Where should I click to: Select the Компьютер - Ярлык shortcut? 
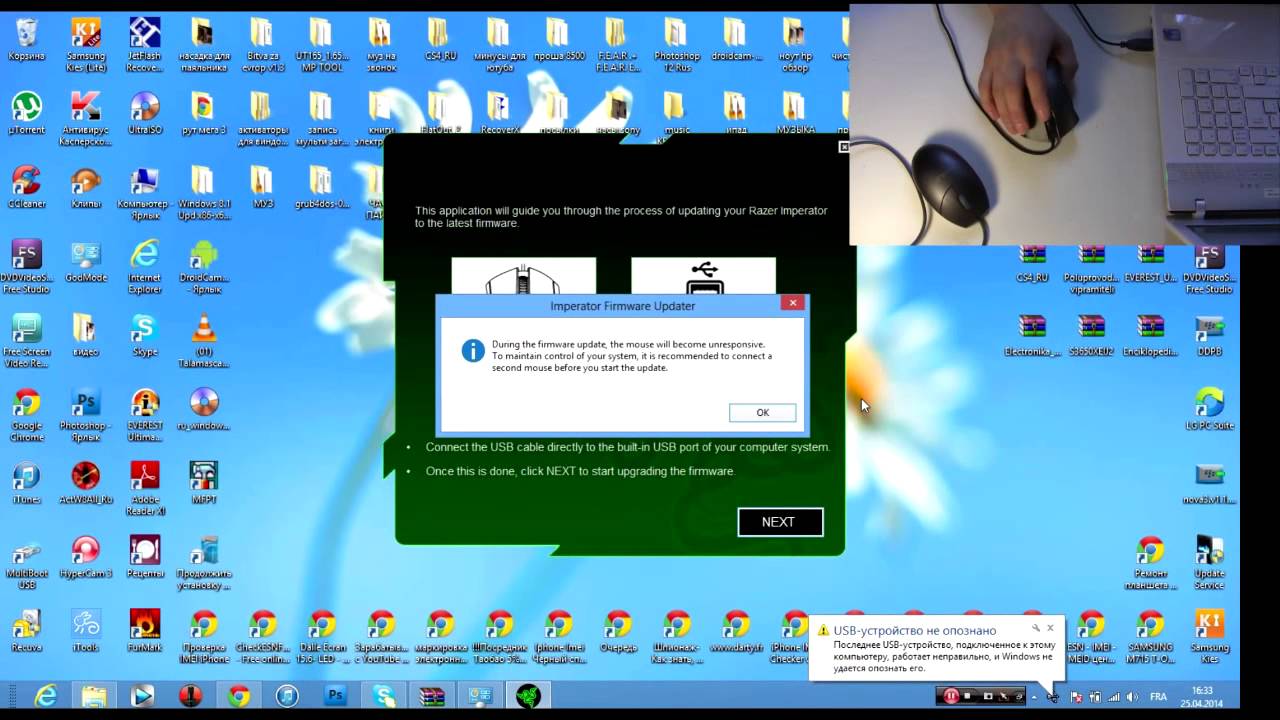click(145, 193)
